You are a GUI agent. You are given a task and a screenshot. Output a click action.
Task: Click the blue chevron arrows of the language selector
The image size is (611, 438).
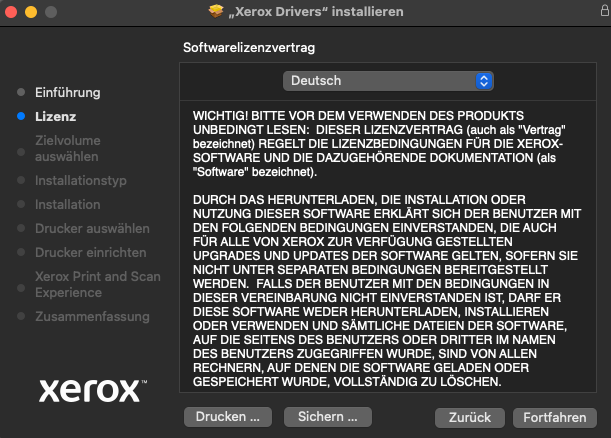click(484, 81)
